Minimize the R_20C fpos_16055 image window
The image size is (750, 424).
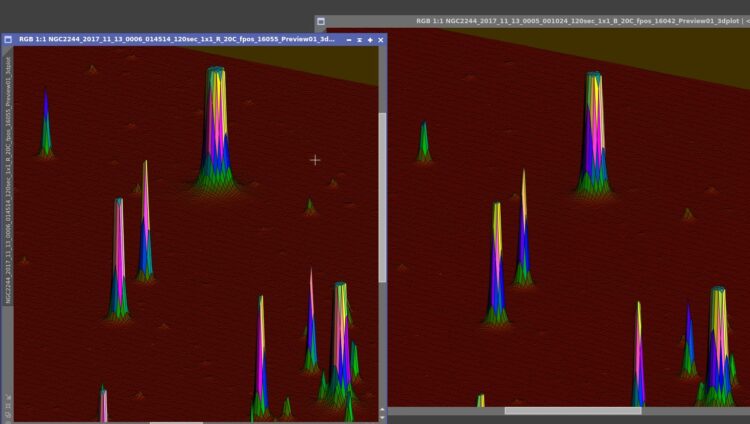(349, 40)
